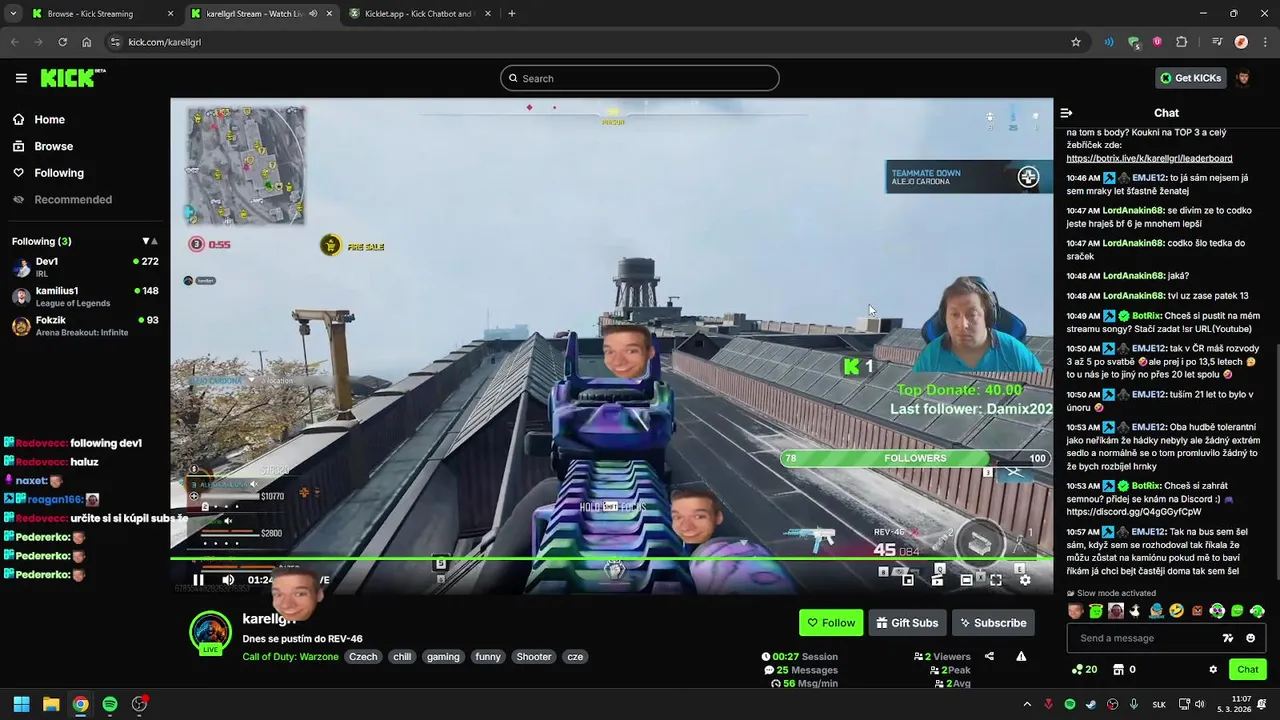View site information icon
1280x720 pixels.
(x=115, y=42)
